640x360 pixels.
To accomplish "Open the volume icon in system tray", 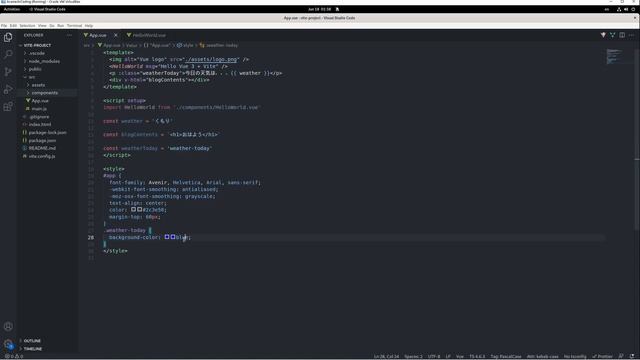I will [x=626, y=9].
